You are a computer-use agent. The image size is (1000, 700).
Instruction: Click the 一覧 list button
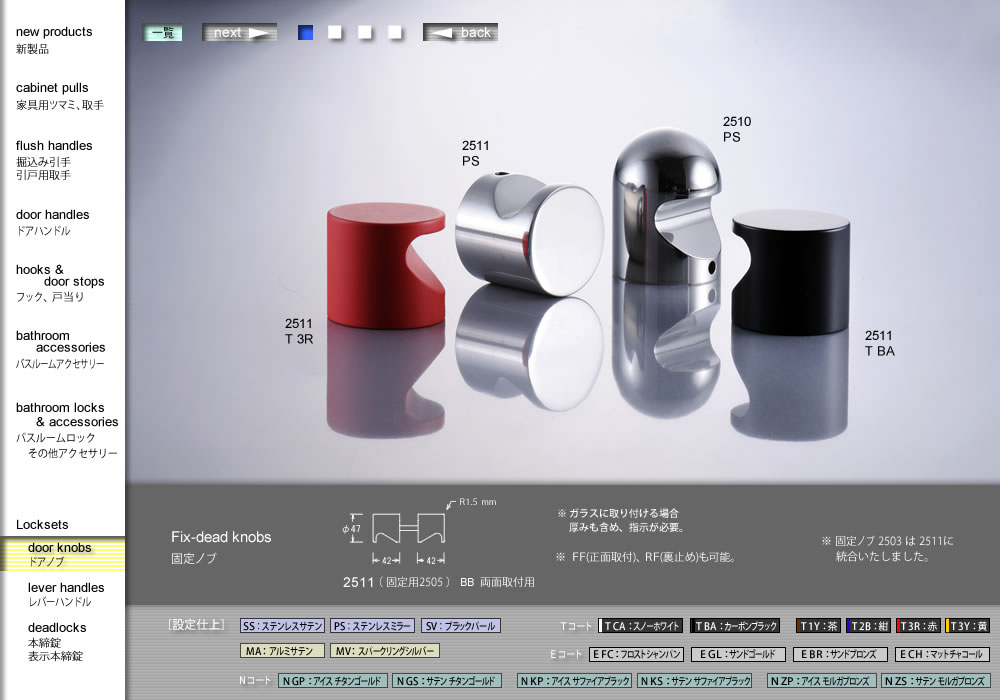(163, 33)
